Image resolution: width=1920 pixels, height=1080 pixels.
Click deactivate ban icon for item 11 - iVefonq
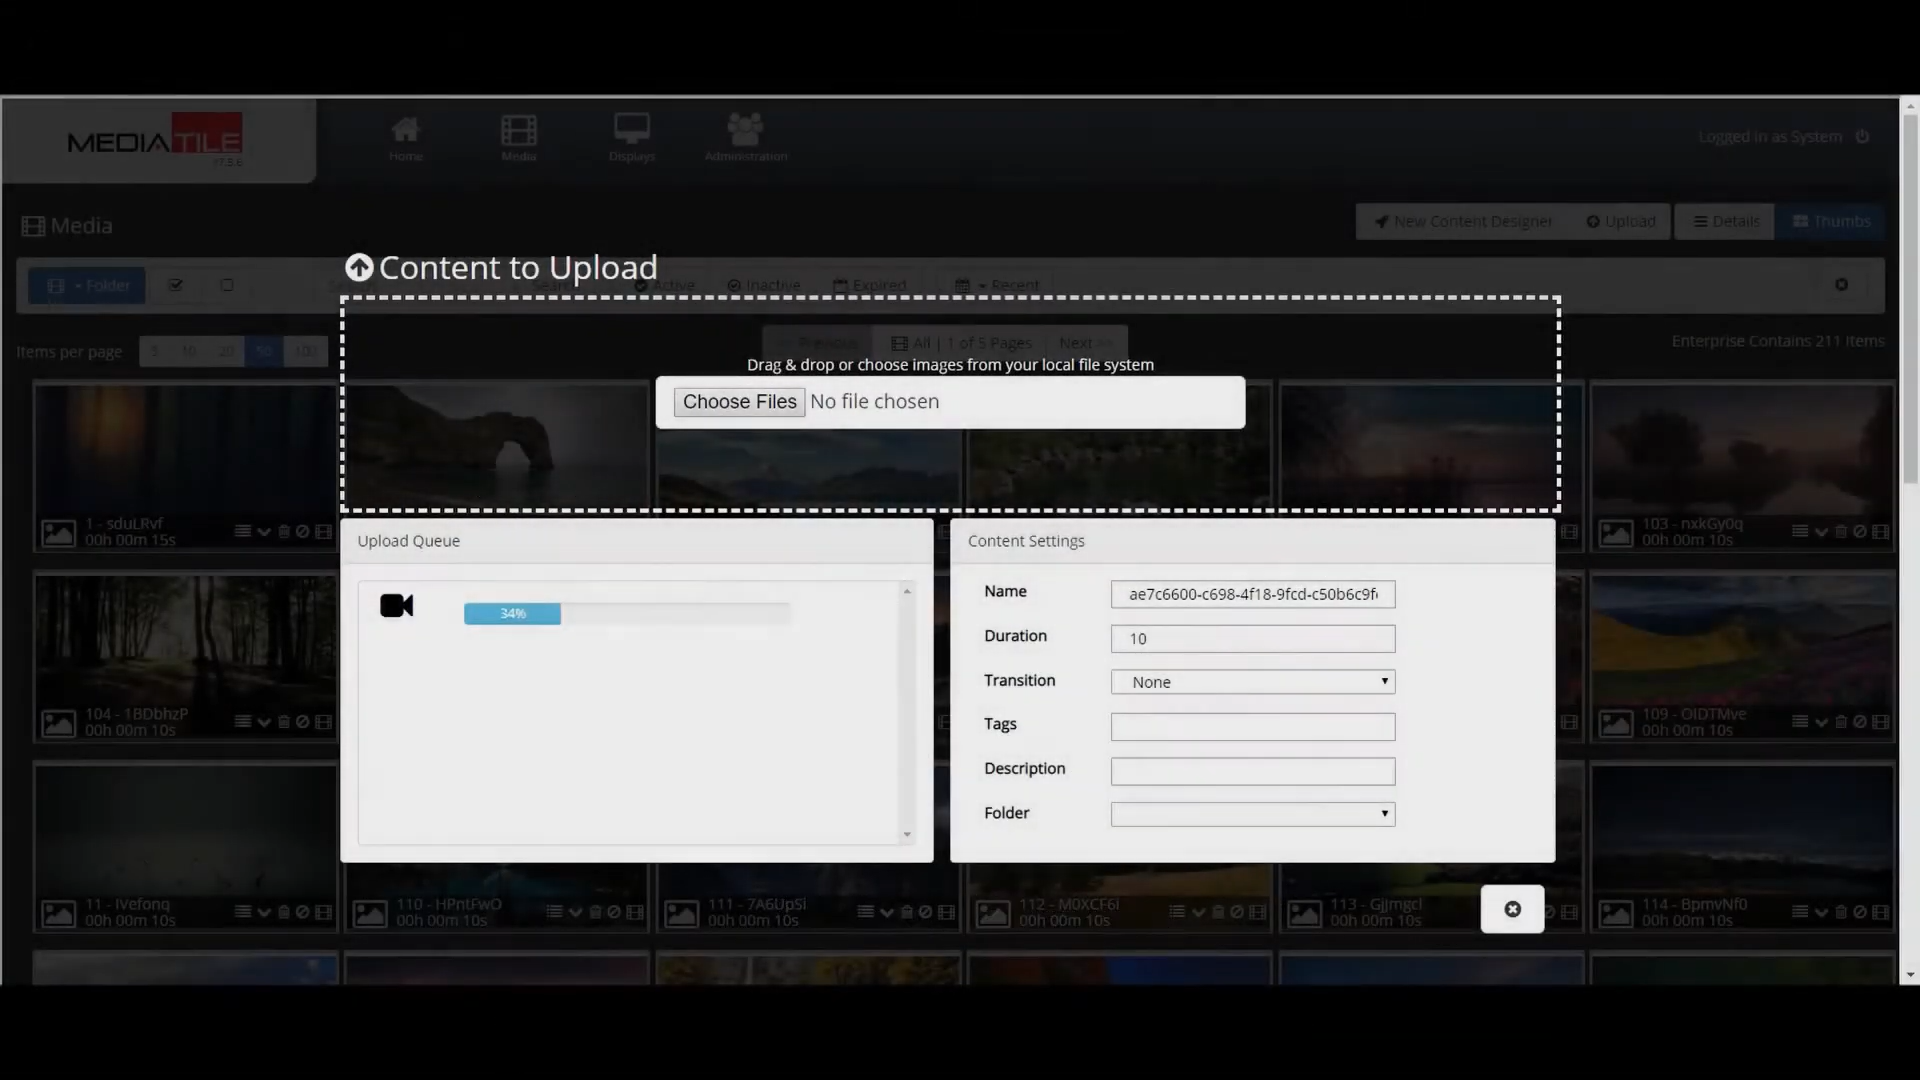pos(302,912)
